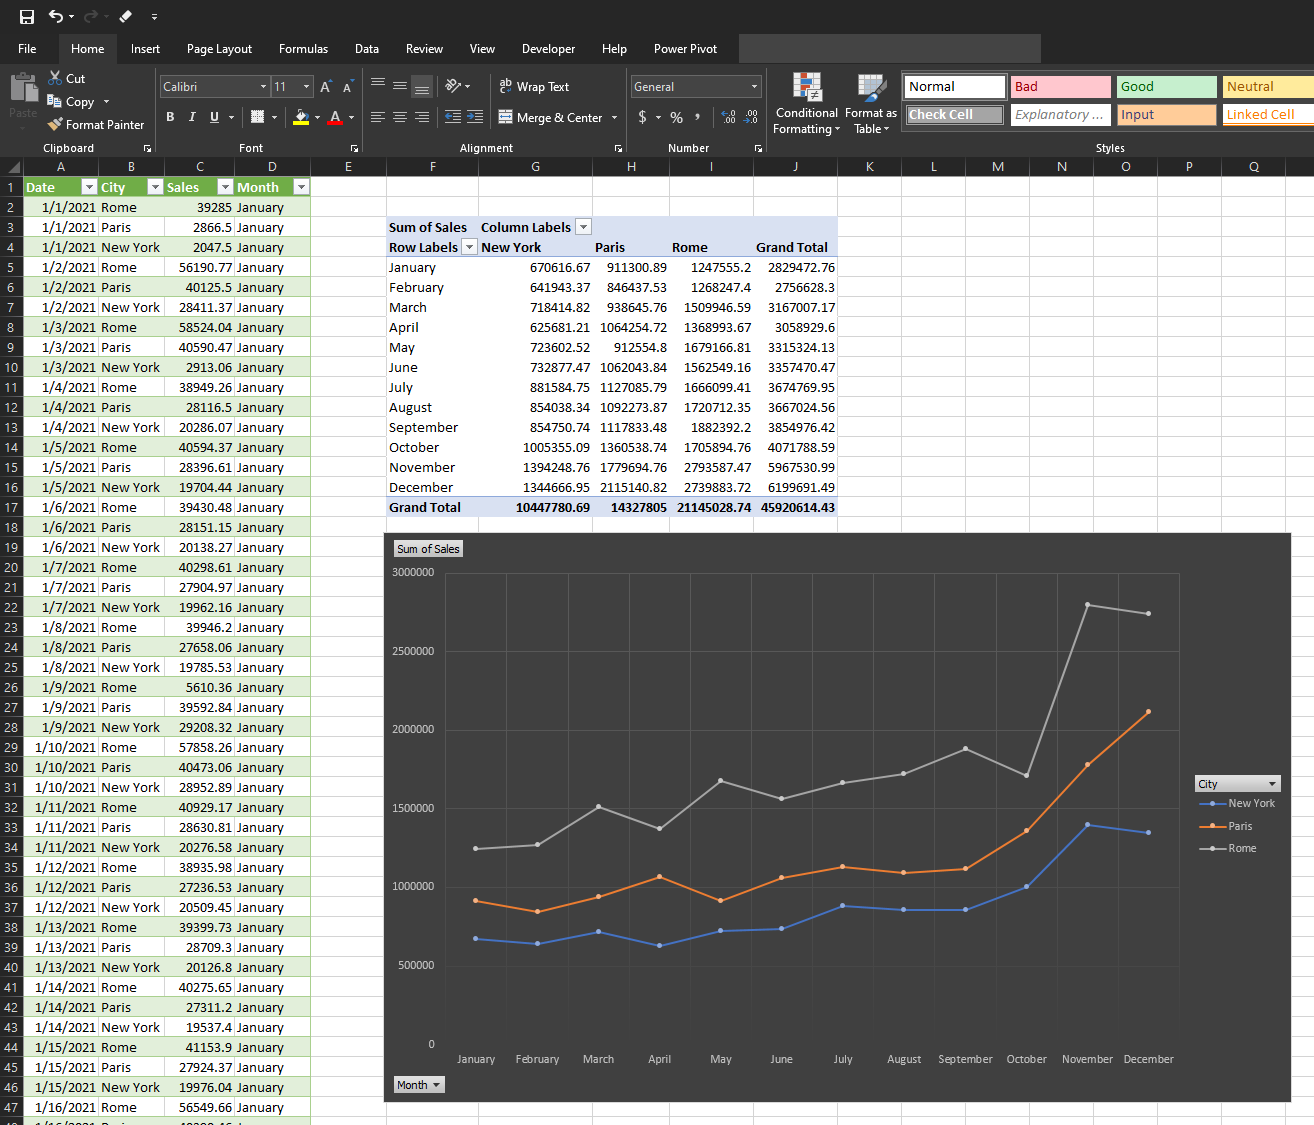Click the Undo arrow icon
The image size is (1314, 1125).
(56, 16)
